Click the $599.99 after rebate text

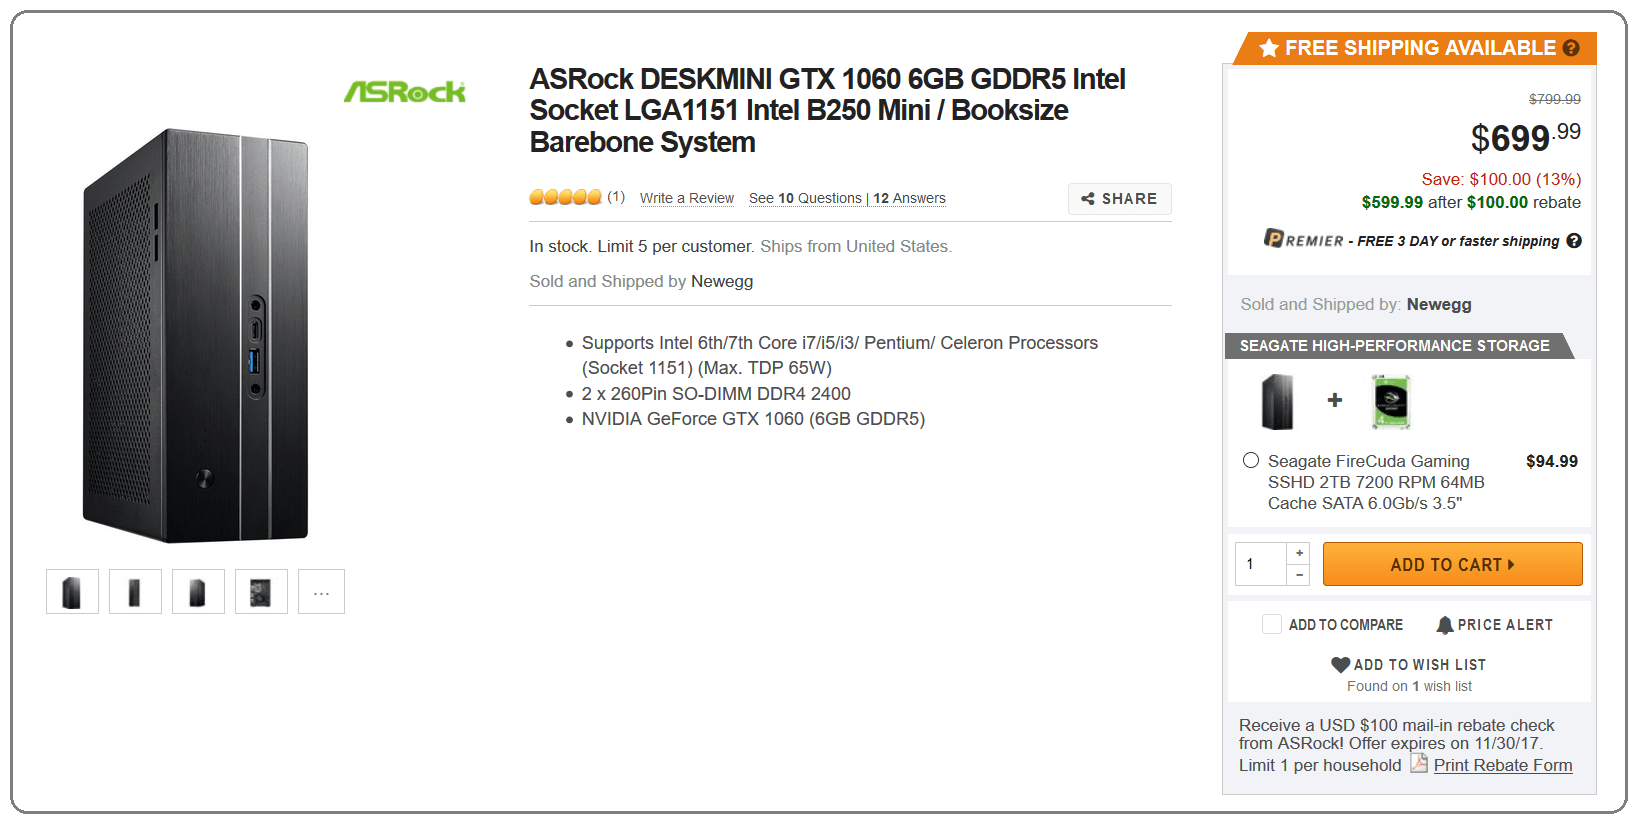(x=1471, y=202)
